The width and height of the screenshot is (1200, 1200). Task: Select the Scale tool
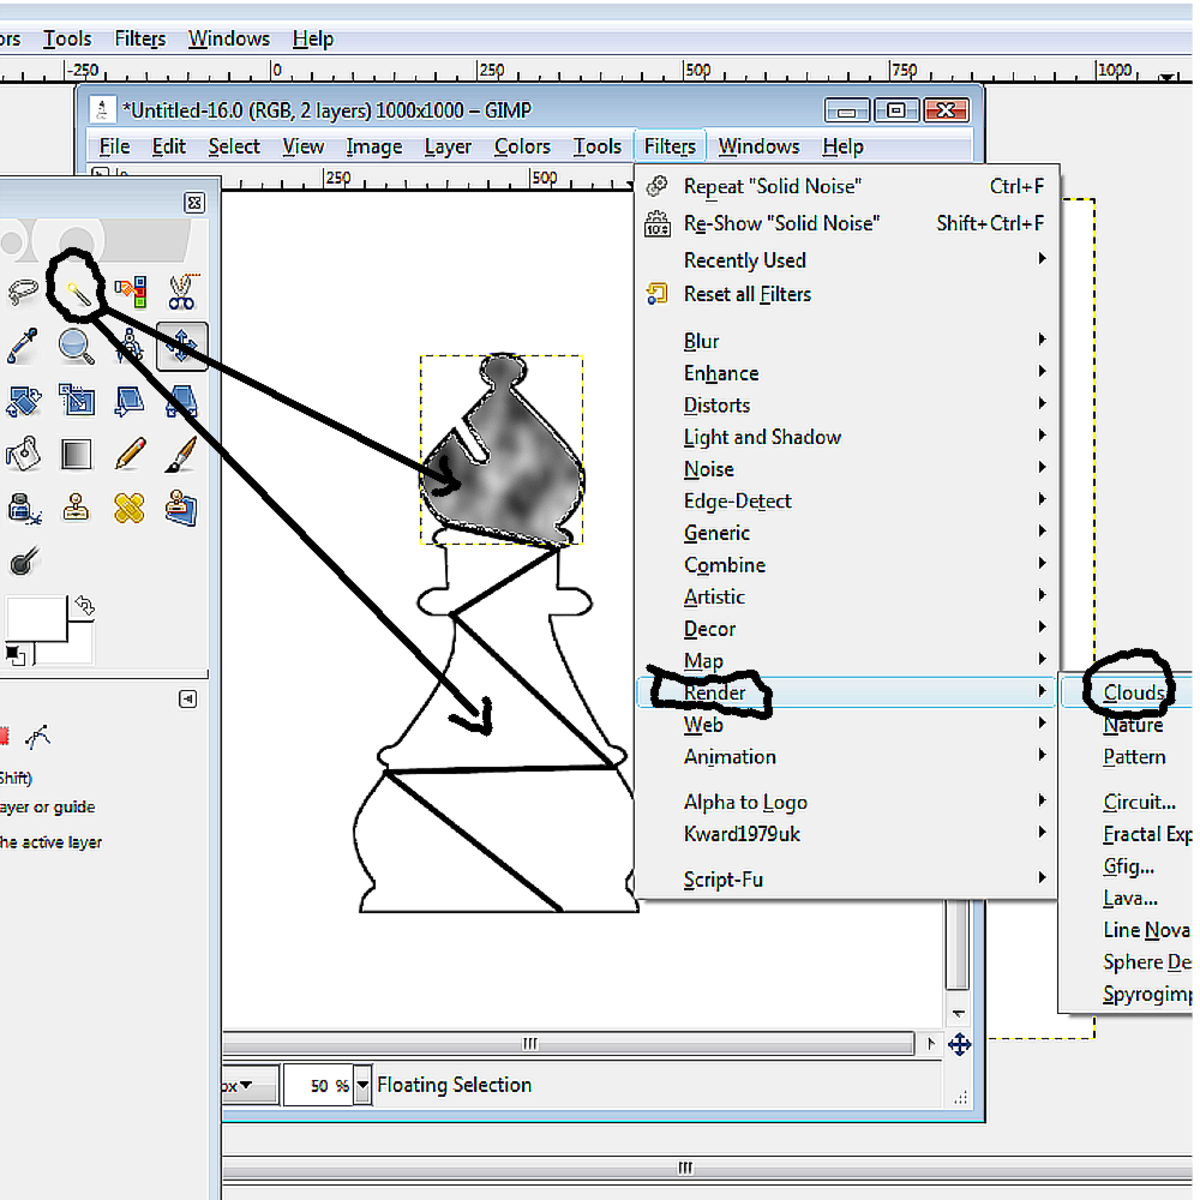coord(76,401)
